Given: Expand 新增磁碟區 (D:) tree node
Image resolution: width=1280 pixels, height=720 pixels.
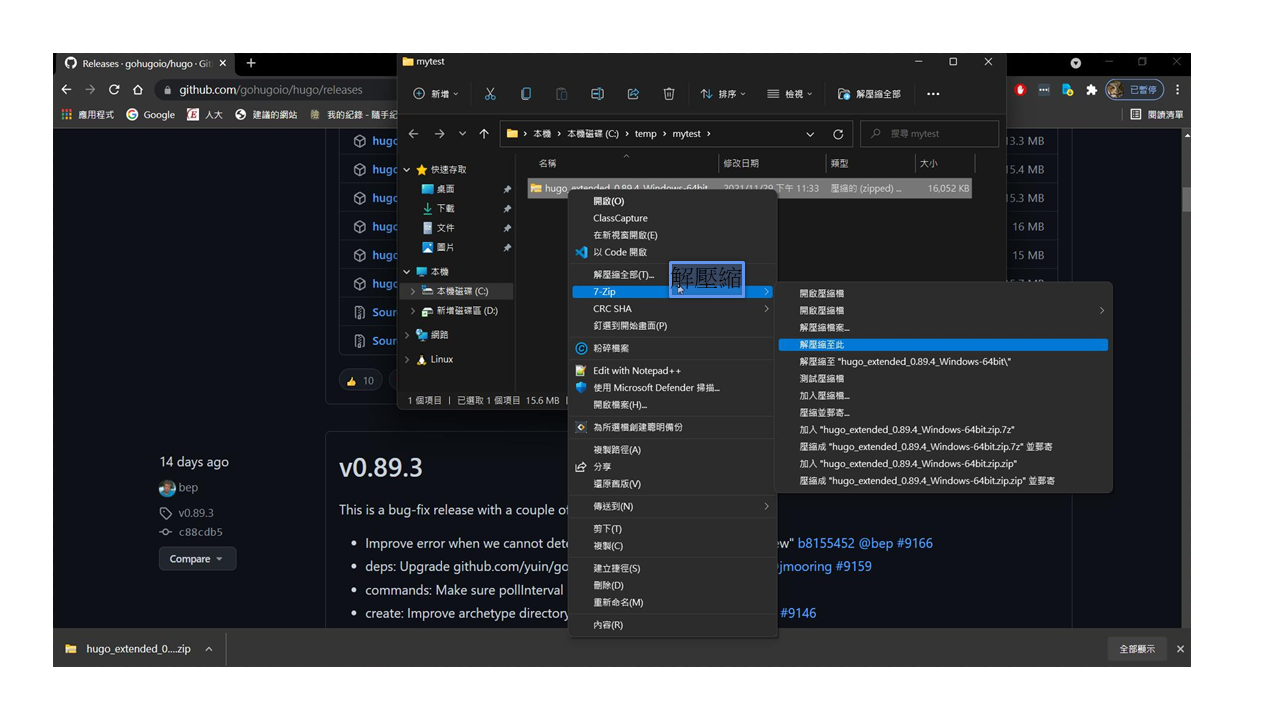Looking at the screenshot, I should (413, 311).
